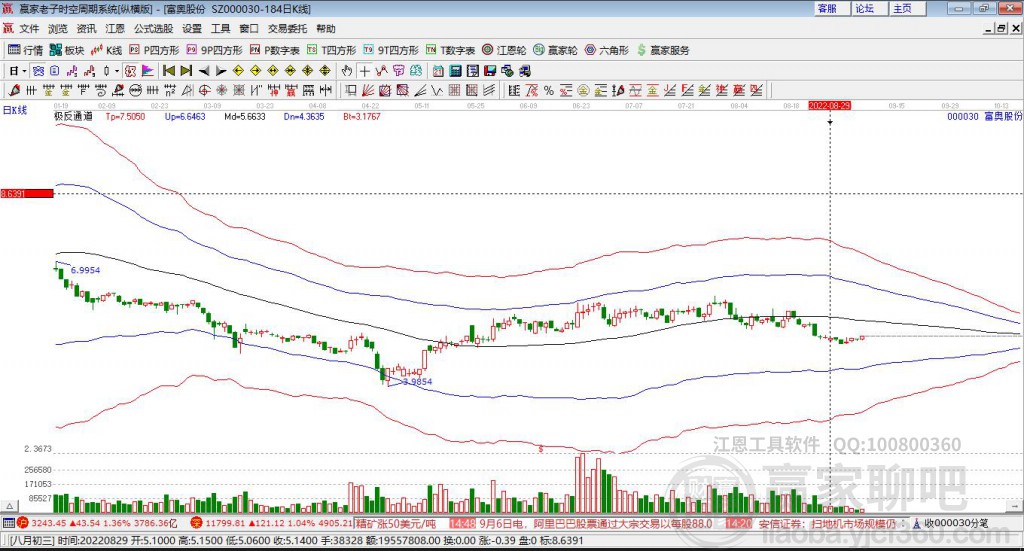Select the crossed circle drawing tool
1024x551 pixels.
coord(204,90)
